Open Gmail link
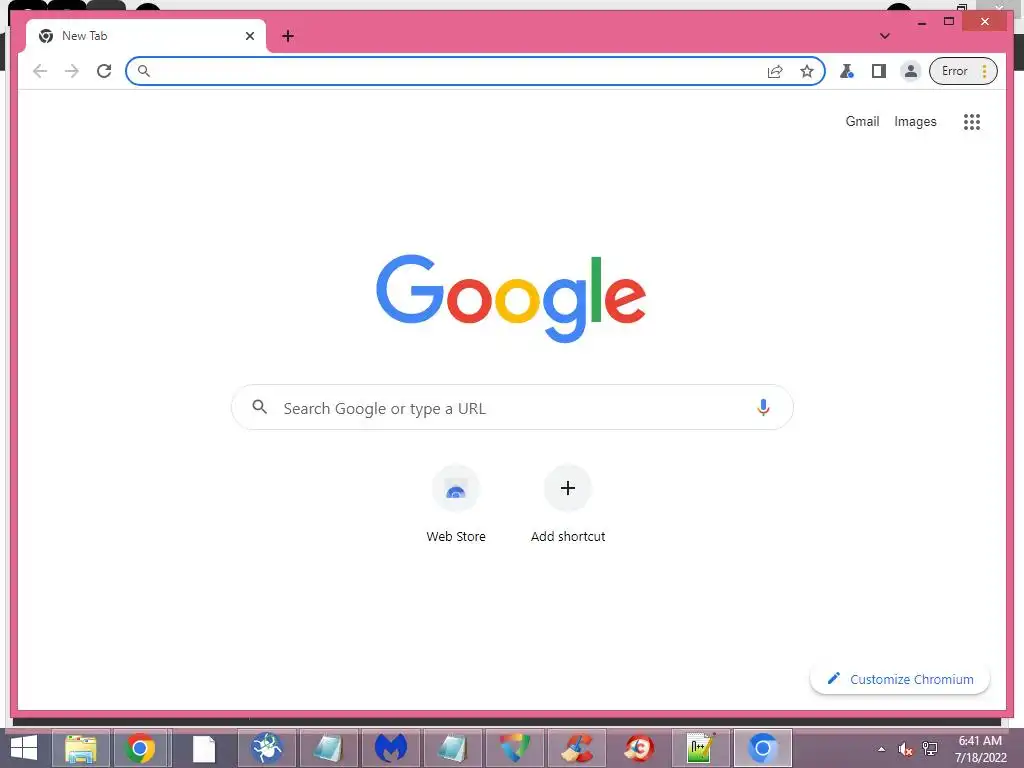 (862, 121)
